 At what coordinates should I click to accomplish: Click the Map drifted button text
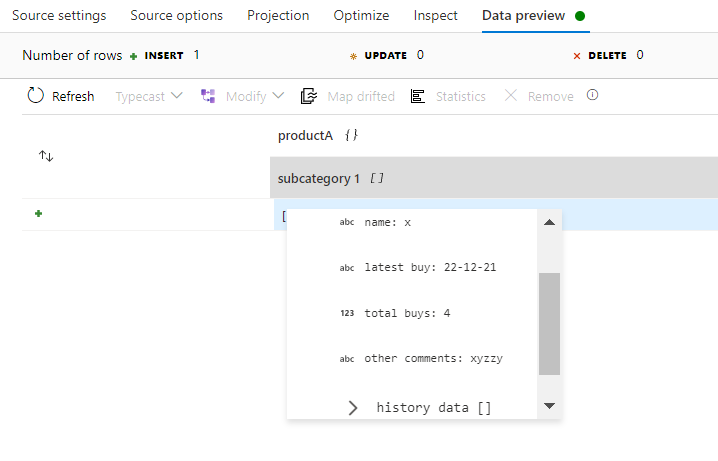[x=361, y=96]
